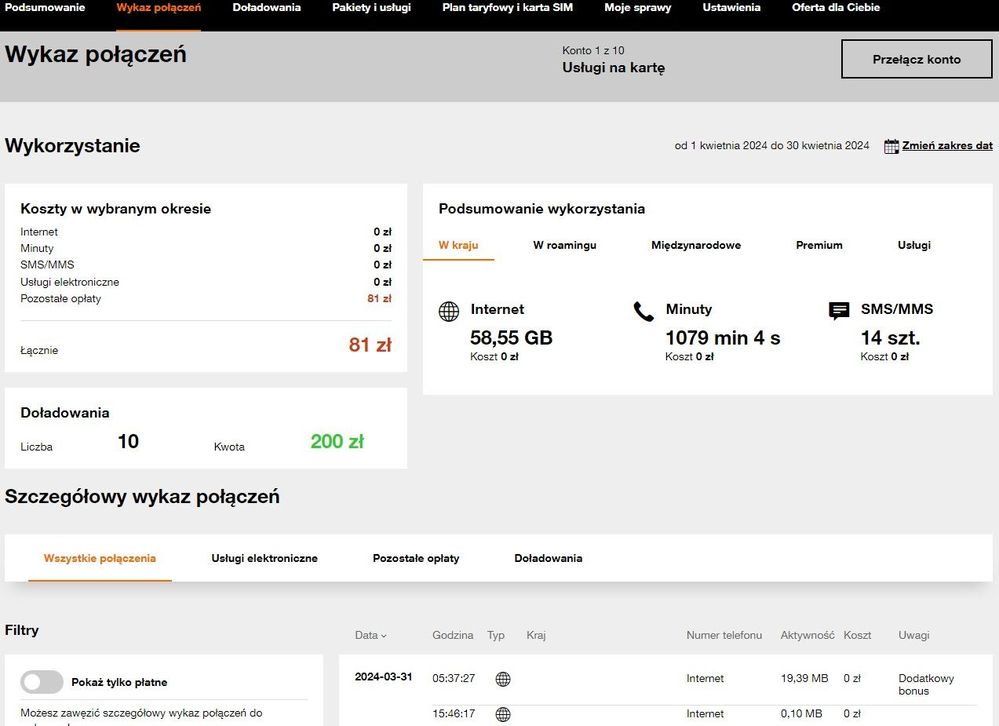Switch to 'Pozostałe opłaty' detail tab
The image size is (999, 726).
coord(416,558)
